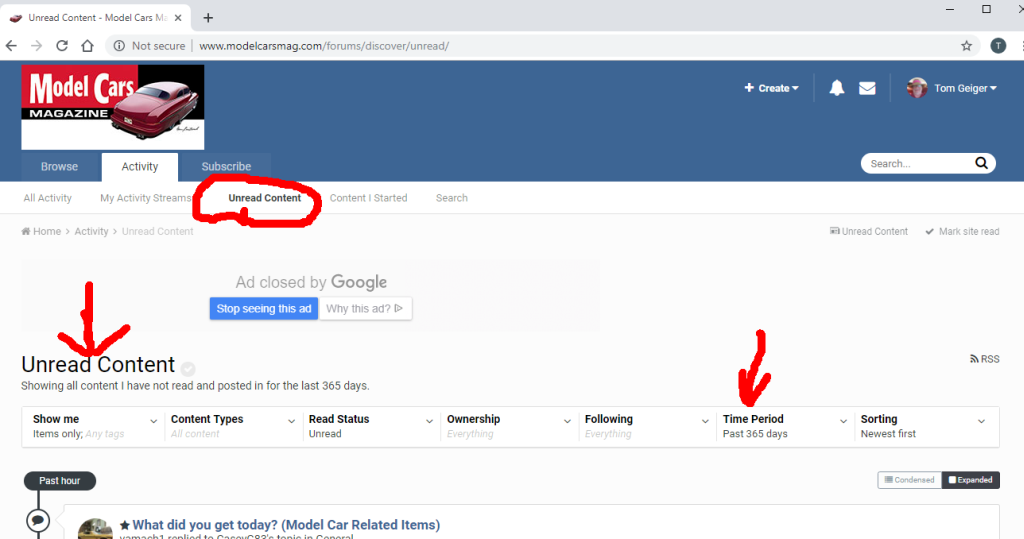Image resolution: width=1024 pixels, height=539 pixels.
Task: Select the All Activity menu item
Action: (x=48, y=198)
